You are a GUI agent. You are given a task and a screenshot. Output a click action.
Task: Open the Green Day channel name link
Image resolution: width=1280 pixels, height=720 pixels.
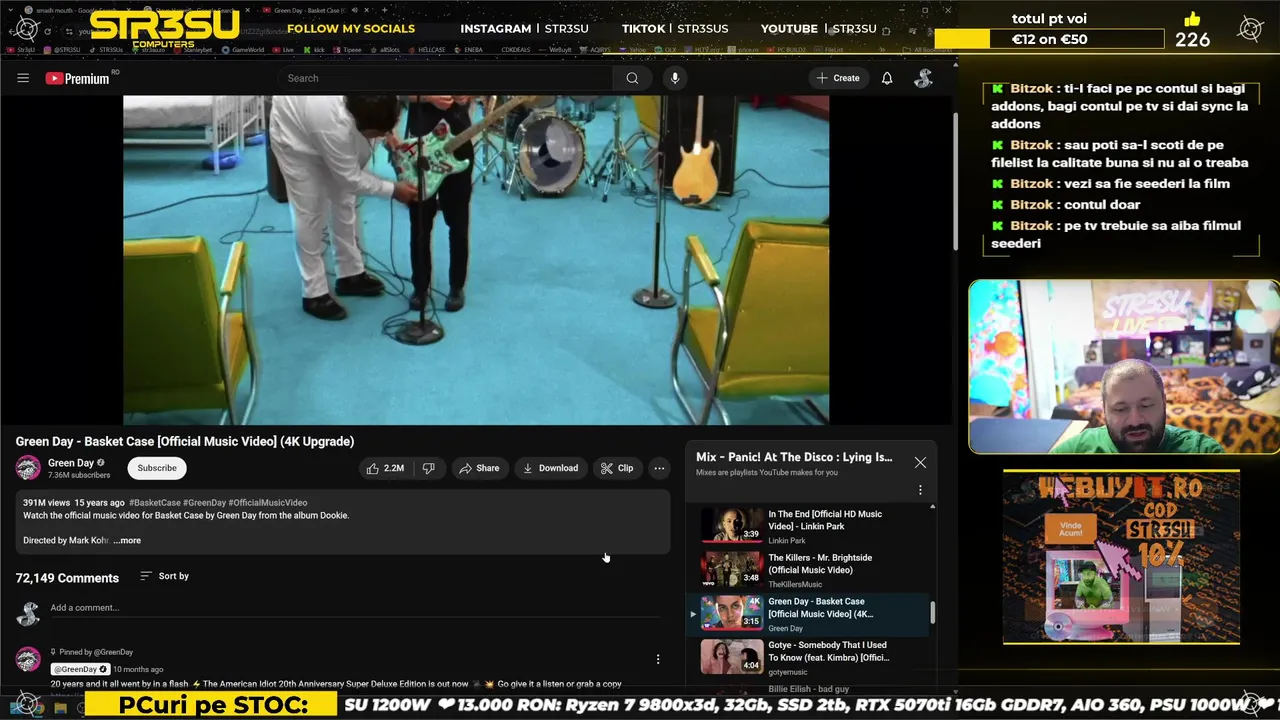coord(70,463)
